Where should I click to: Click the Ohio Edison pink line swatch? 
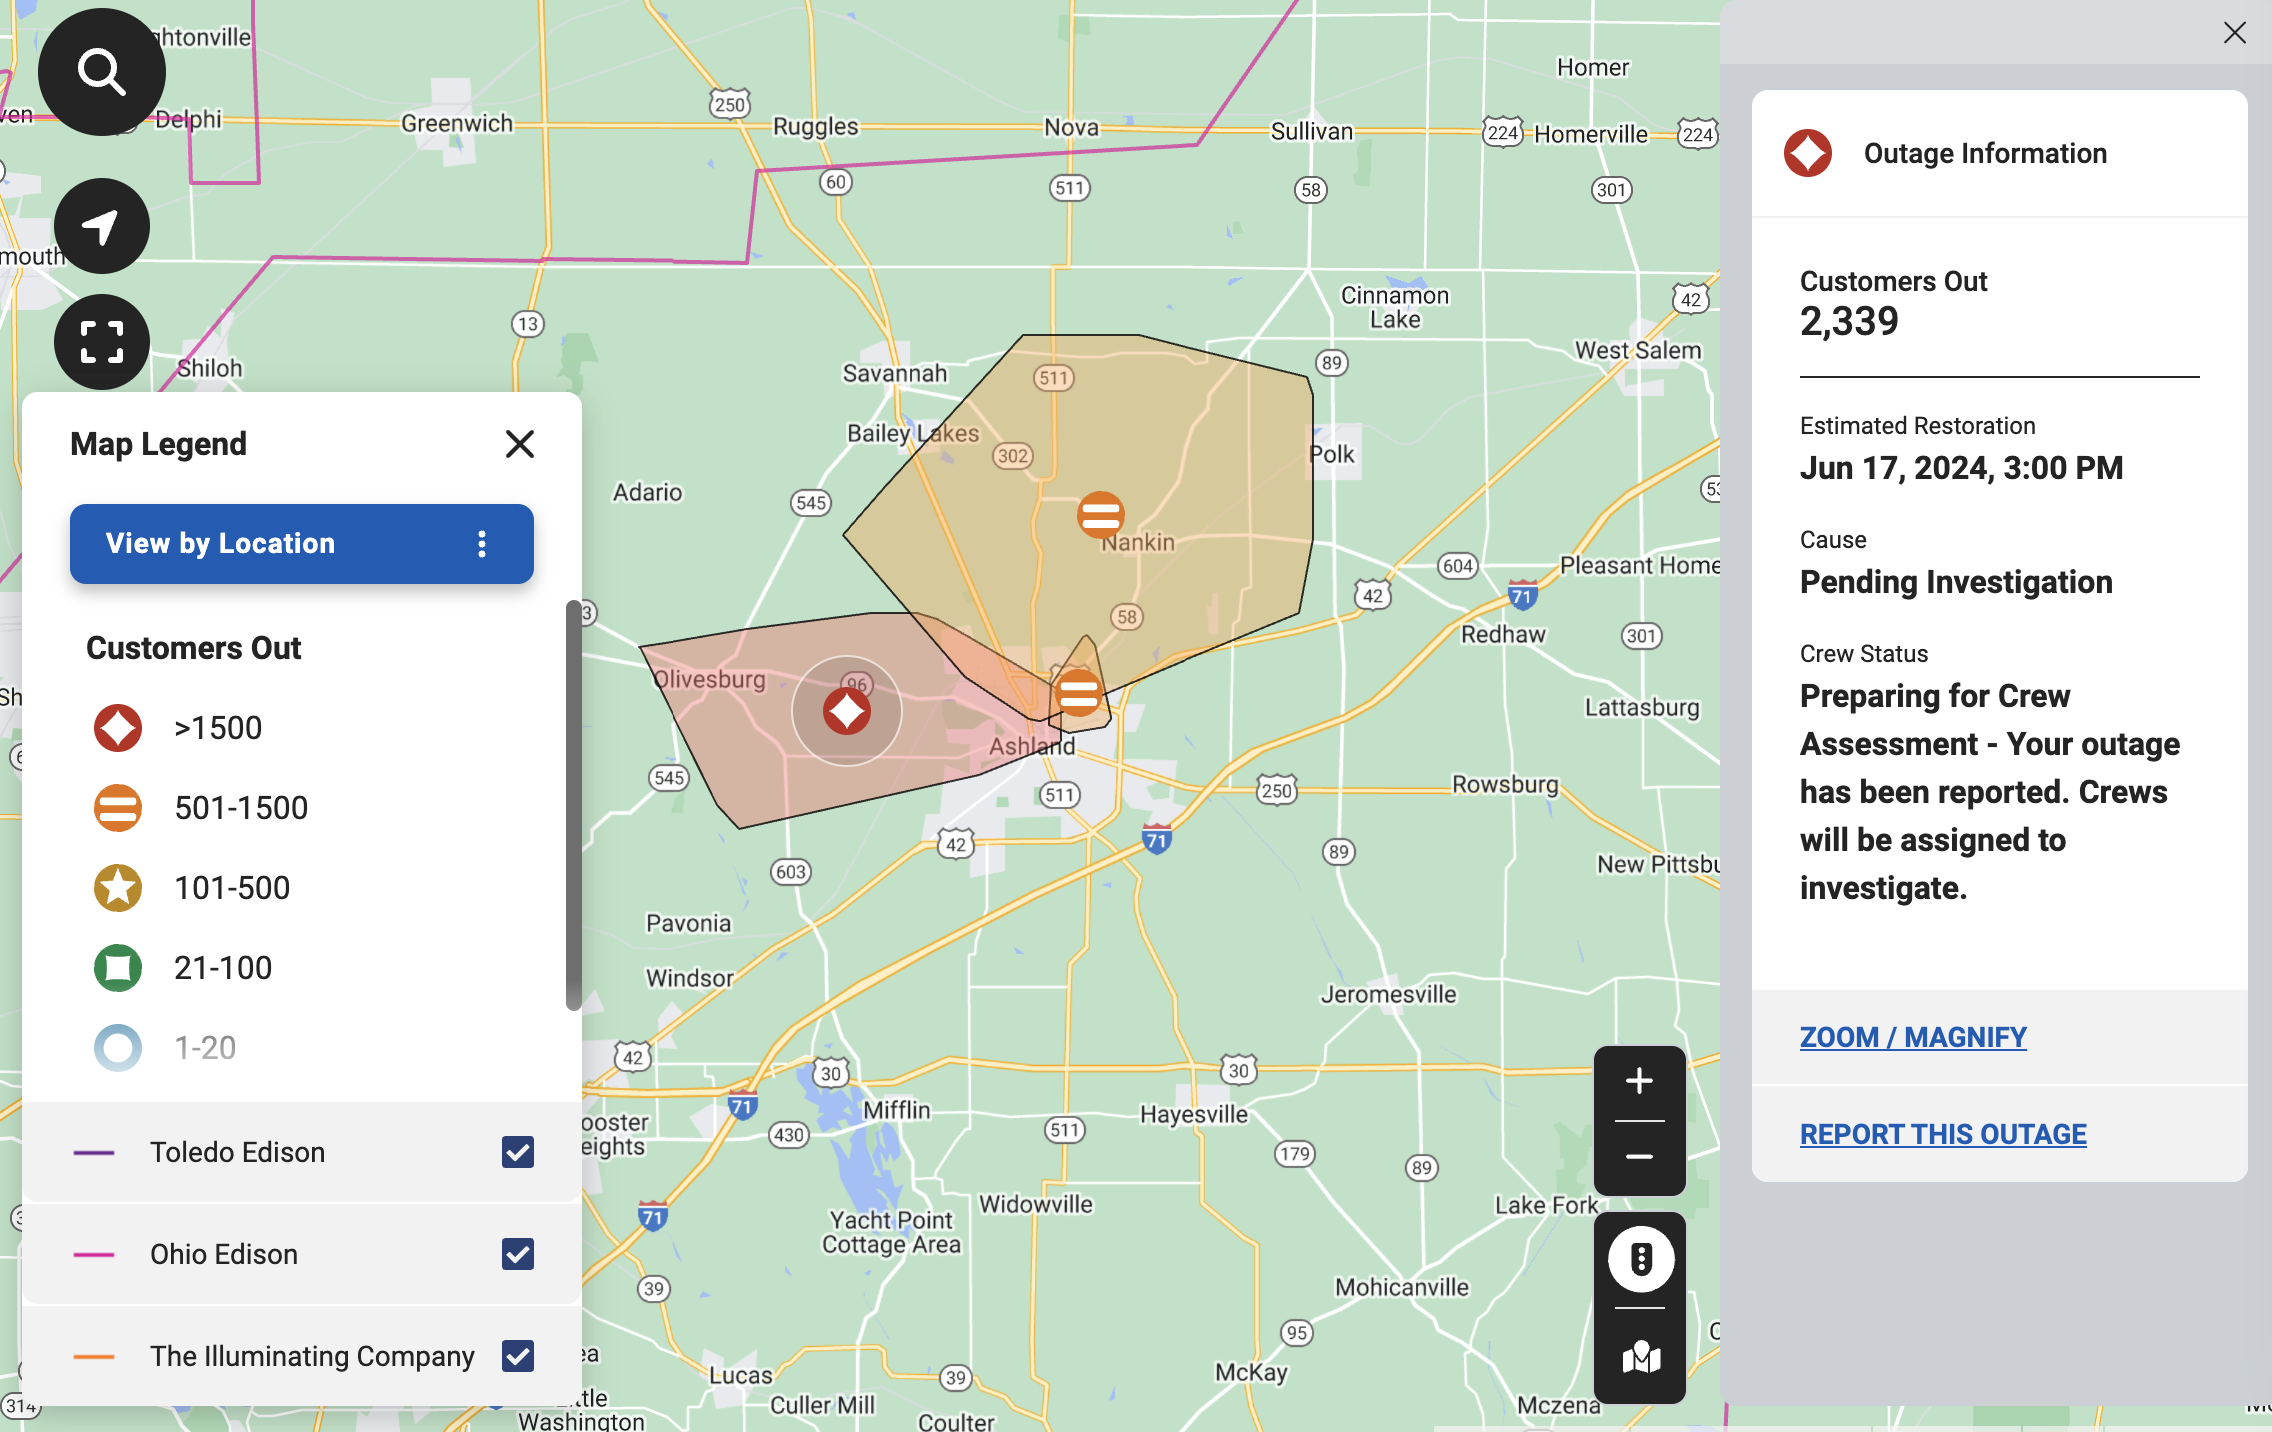(x=94, y=1255)
